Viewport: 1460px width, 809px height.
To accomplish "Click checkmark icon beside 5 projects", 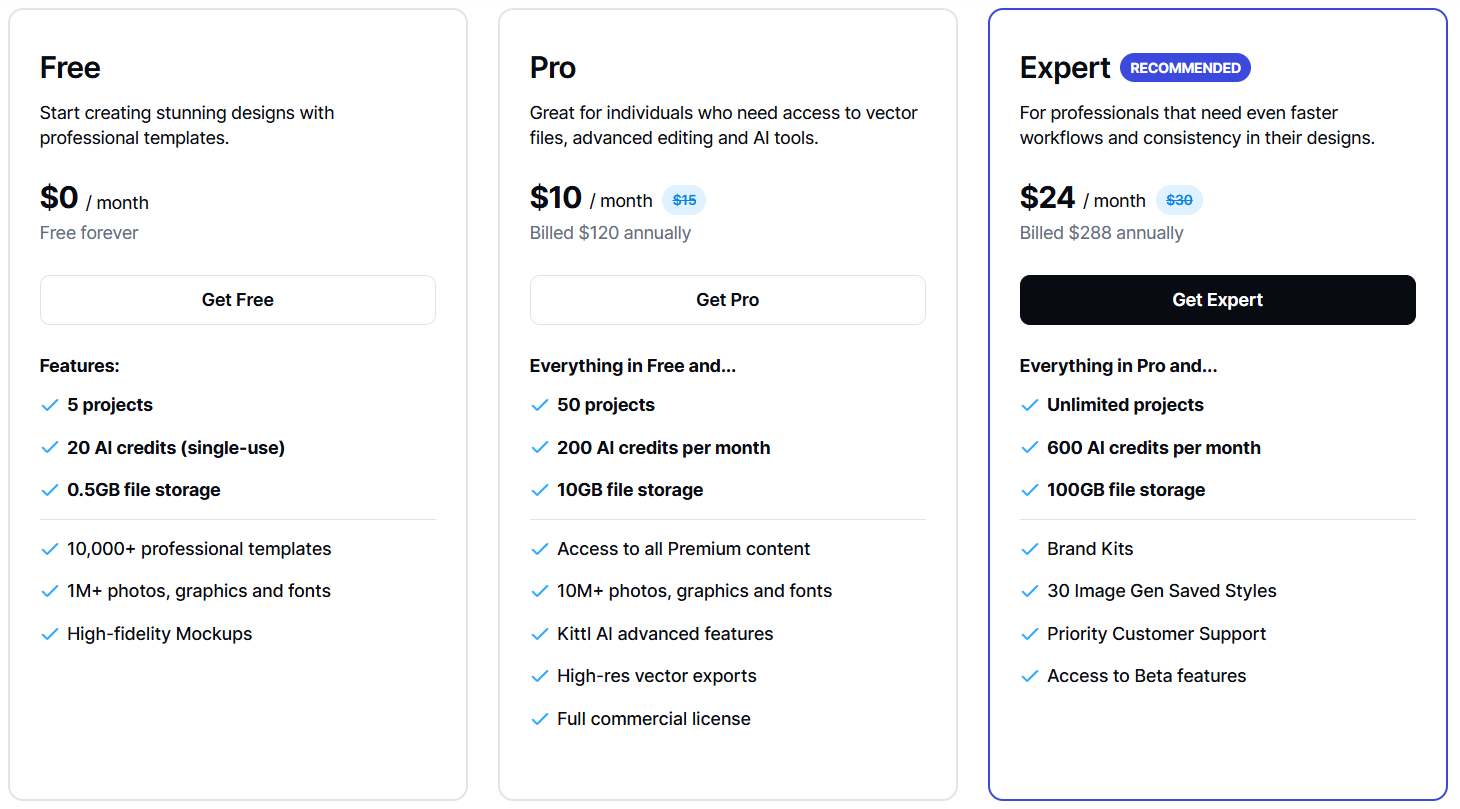I will pyautogui.click(x=49, y=405).
